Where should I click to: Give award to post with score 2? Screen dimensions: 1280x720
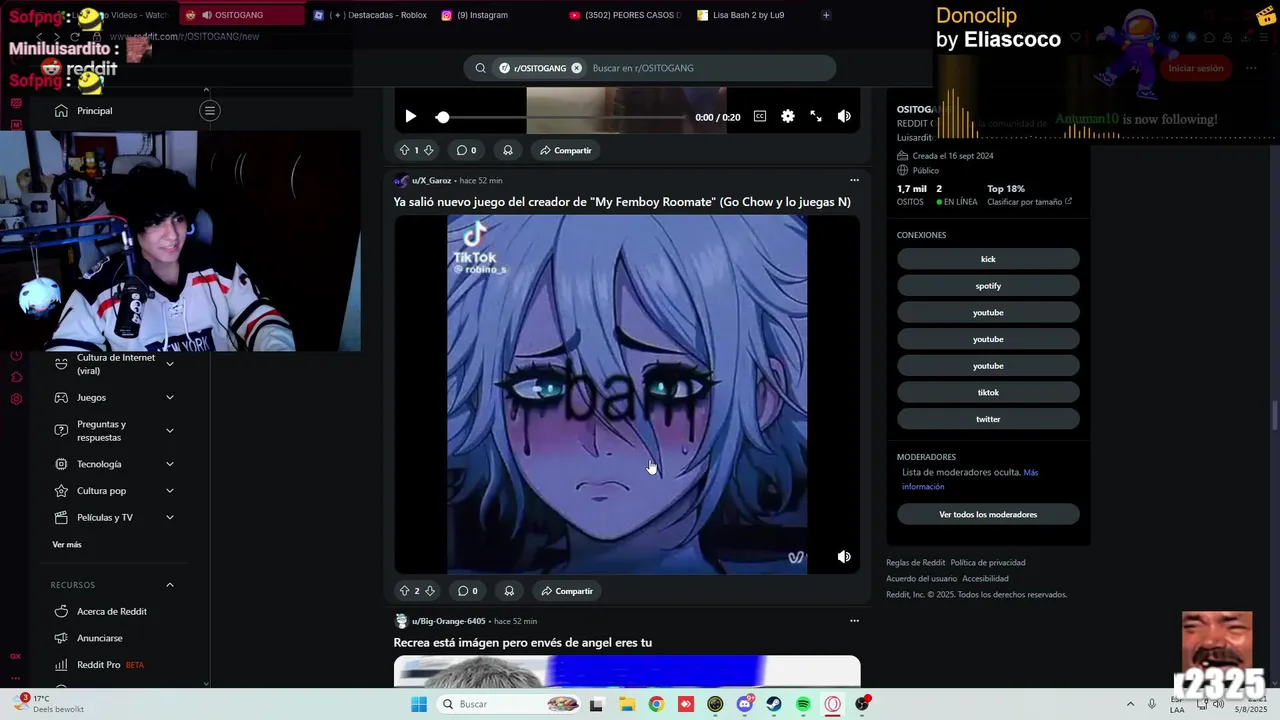(x=509, y=591)
